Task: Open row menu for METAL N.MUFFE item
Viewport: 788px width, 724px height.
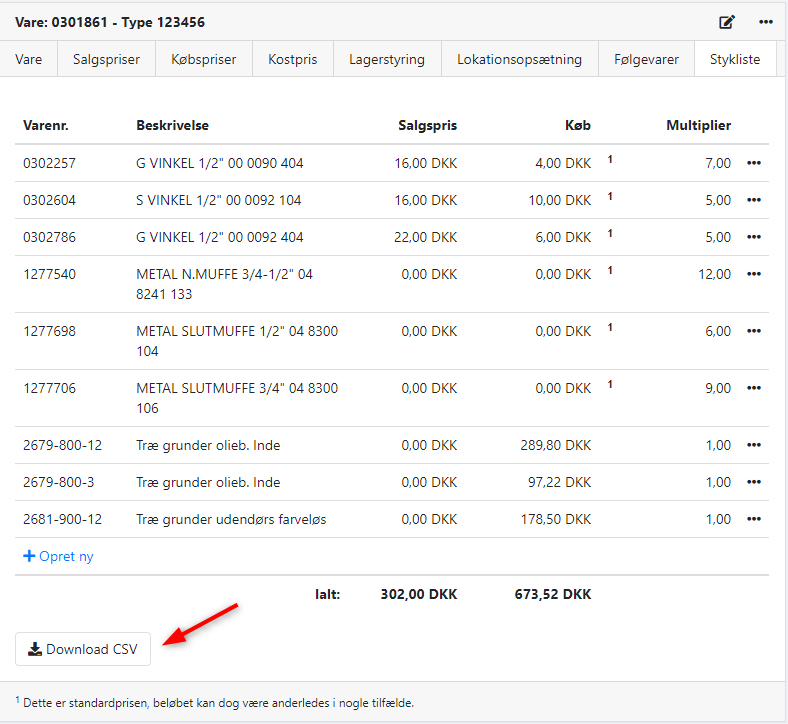Action: (x=754, y=274)
